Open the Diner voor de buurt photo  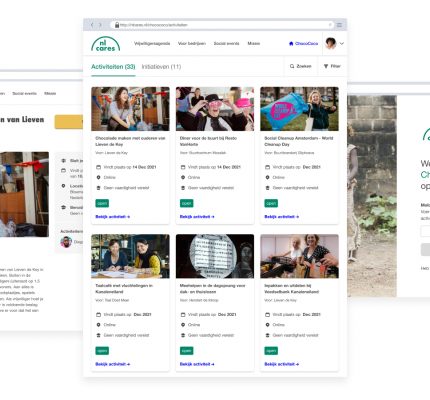(215, 109)
